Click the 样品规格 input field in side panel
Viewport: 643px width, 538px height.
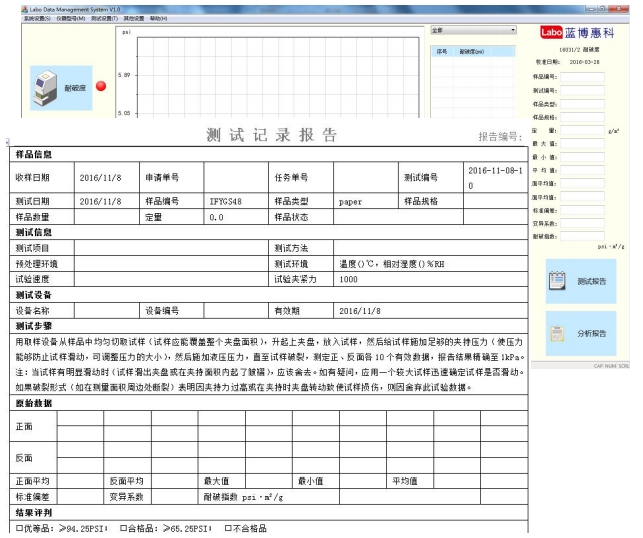pos(582,117)
